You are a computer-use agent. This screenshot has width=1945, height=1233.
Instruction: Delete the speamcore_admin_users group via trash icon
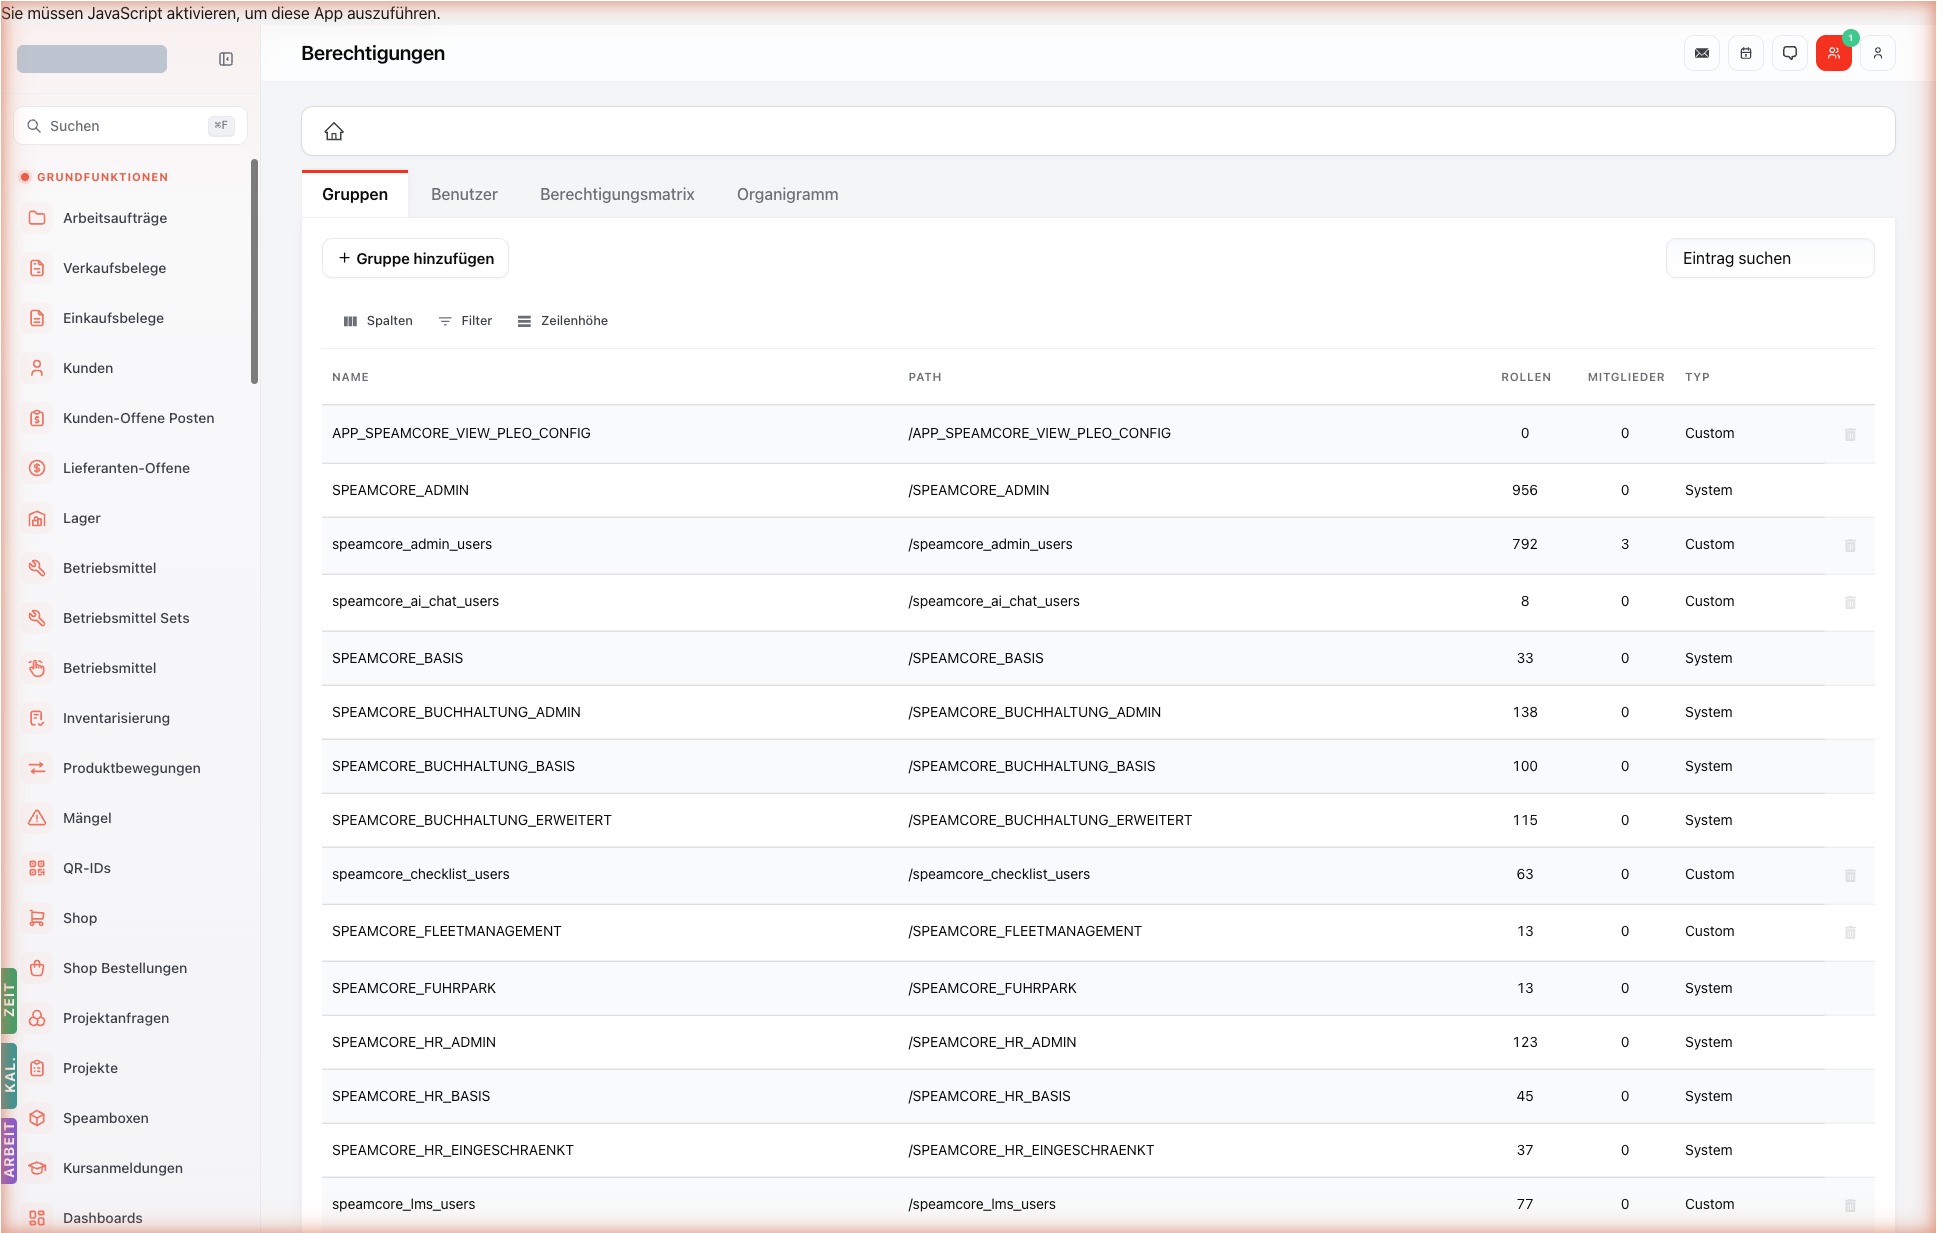coord(1850,545)
